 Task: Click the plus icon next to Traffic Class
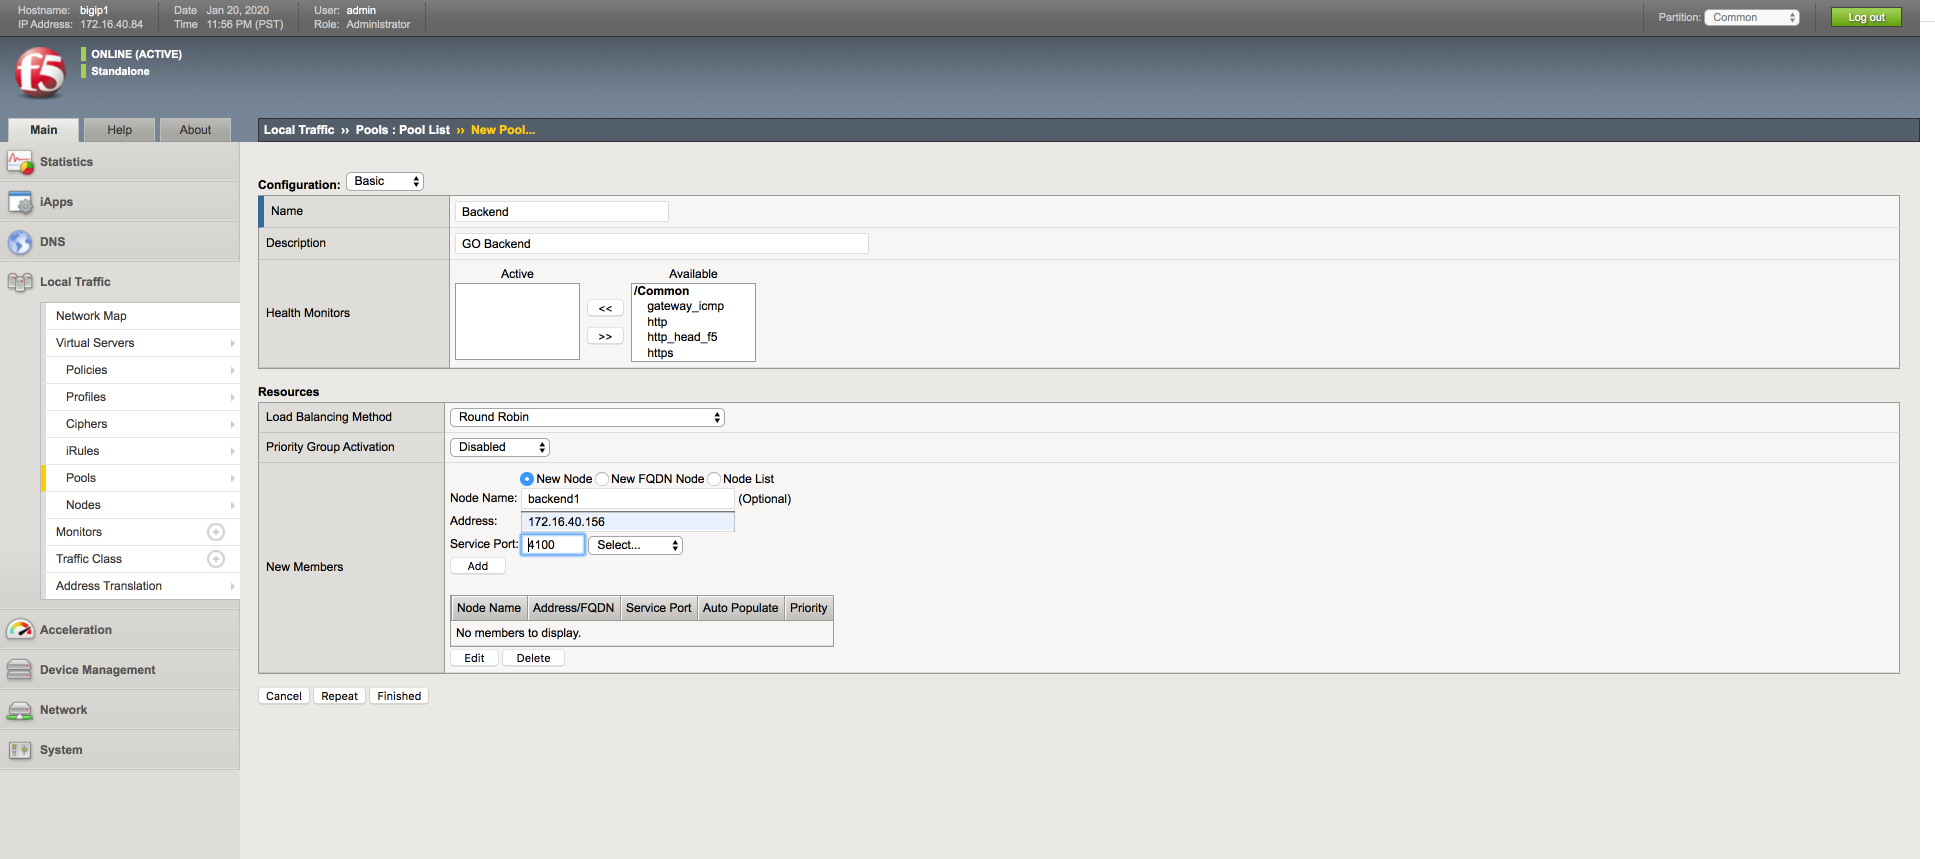tap(216, 559)
